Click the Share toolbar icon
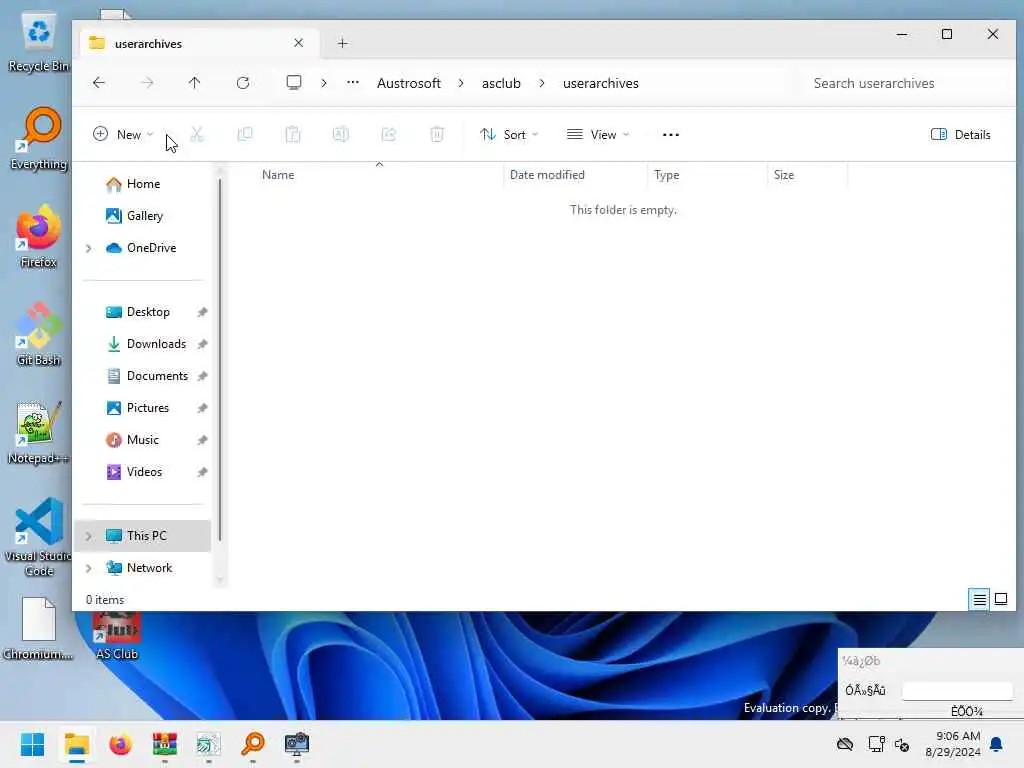 [x=389, y=135]
